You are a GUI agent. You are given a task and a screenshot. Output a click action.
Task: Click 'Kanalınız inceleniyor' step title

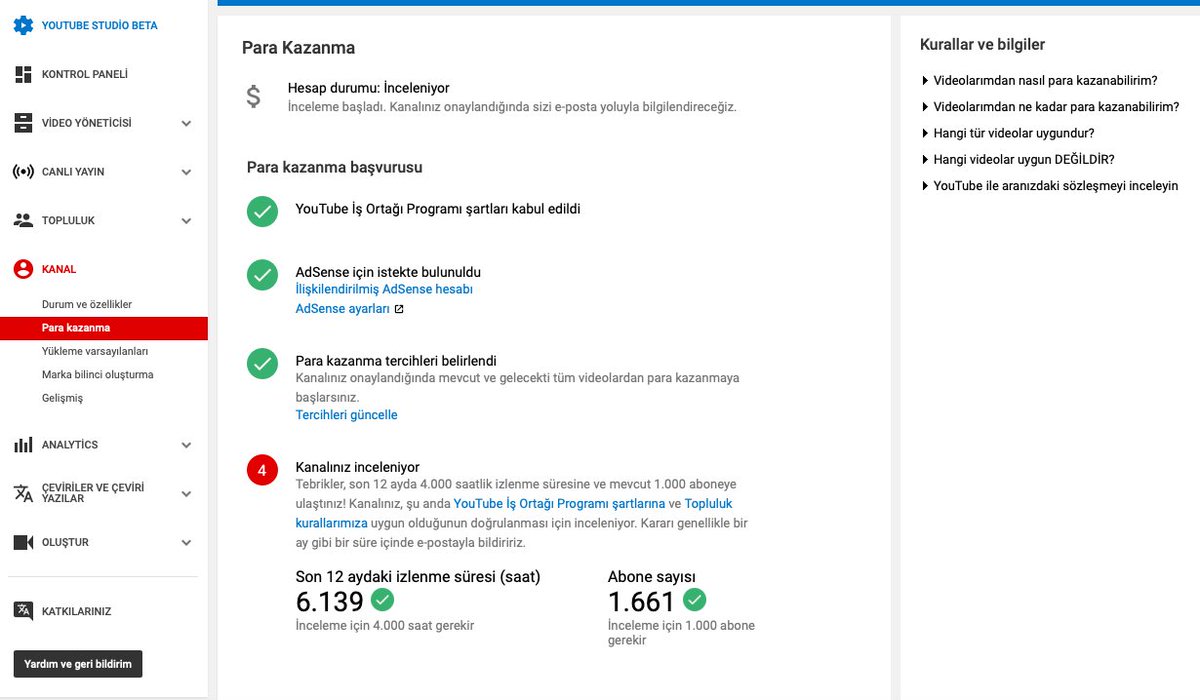(358, 467)
